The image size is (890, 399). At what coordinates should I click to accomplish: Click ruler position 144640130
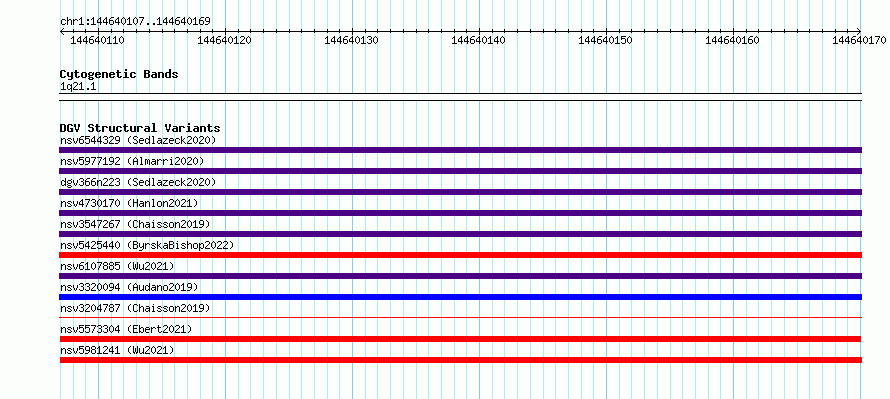pos(351,40)
